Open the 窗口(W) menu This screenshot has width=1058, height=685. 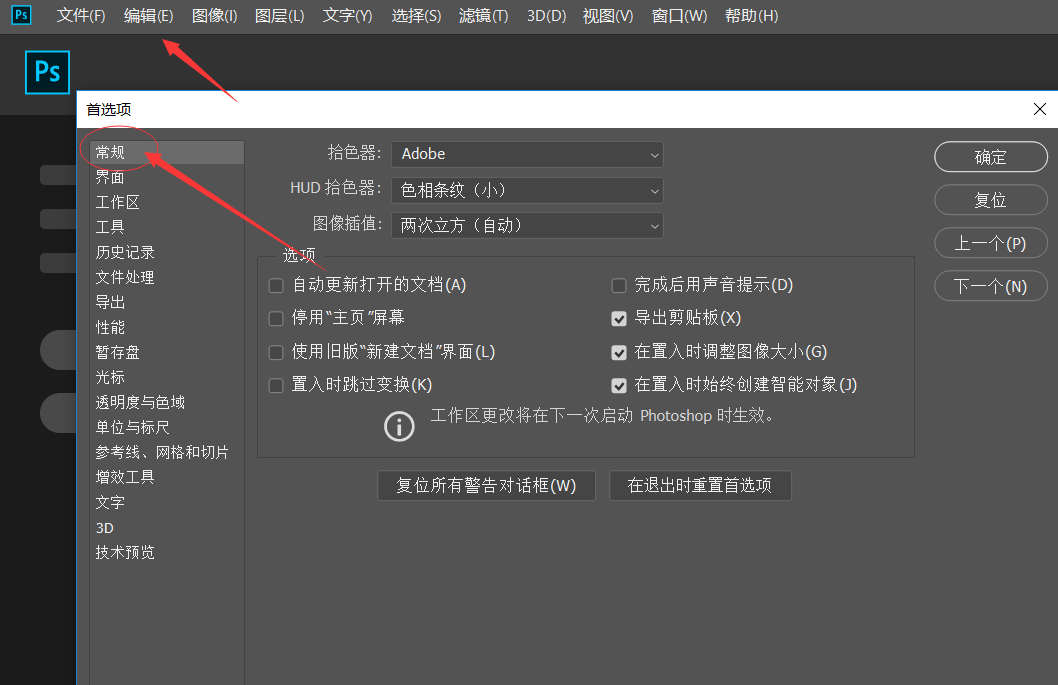pos(679,16)
